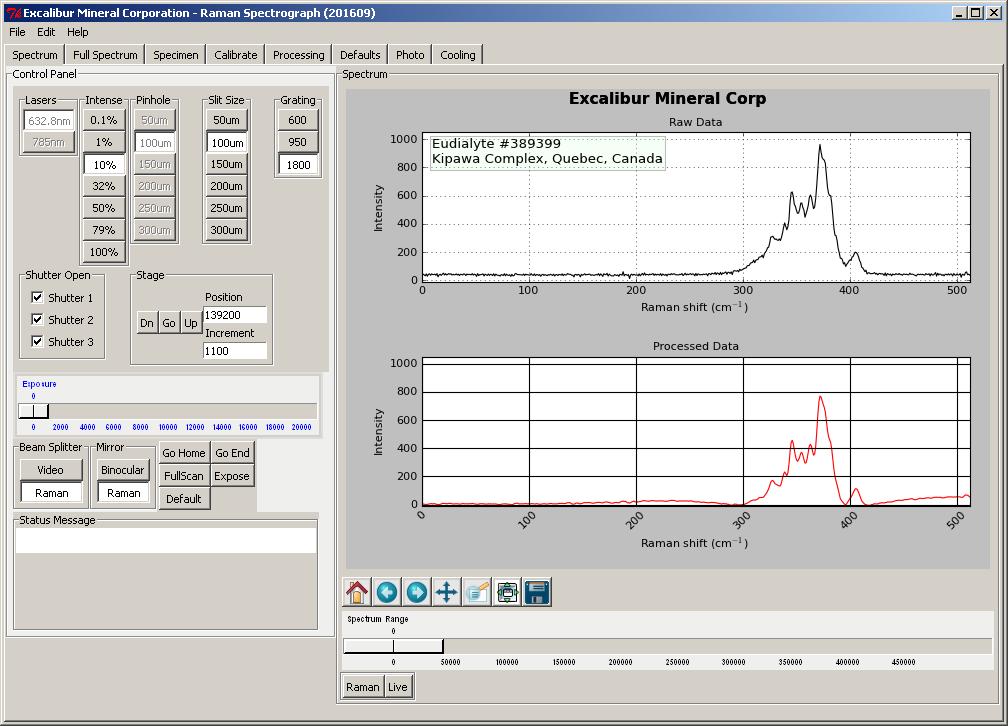Go to the Calibrate tab
This screenshot has width=1008, height=726.
point(235,55)
